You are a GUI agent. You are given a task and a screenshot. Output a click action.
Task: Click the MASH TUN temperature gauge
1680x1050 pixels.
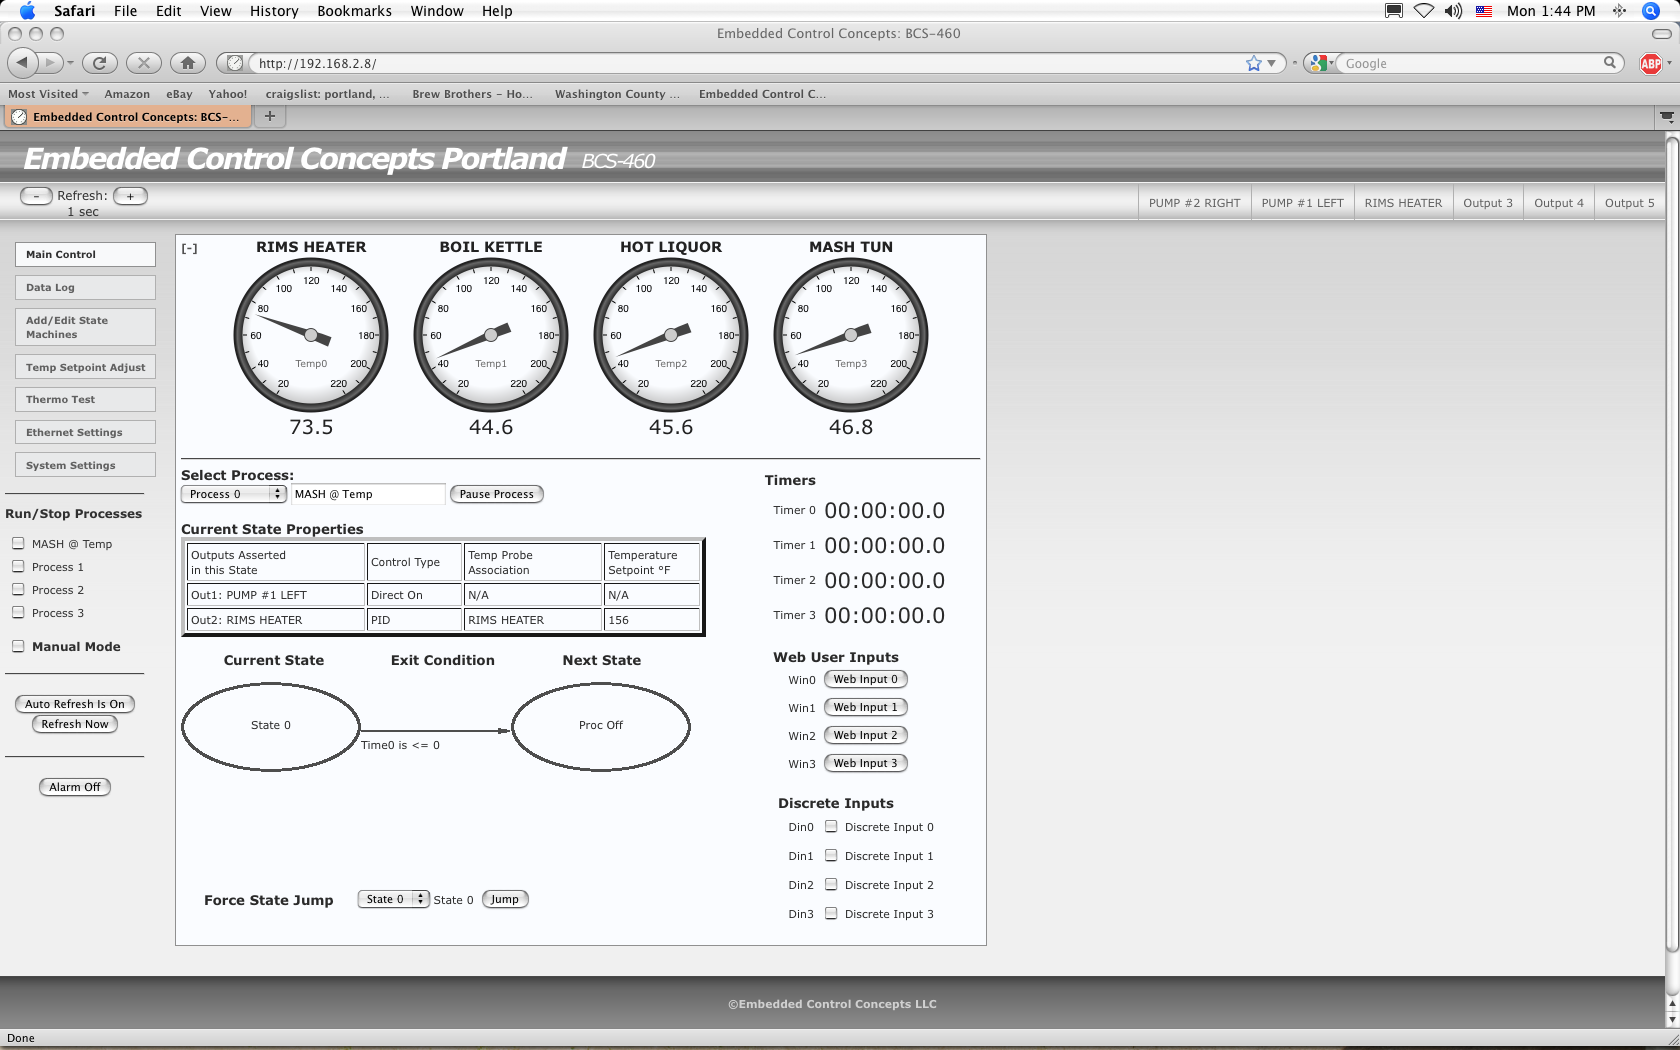(851, 335)
